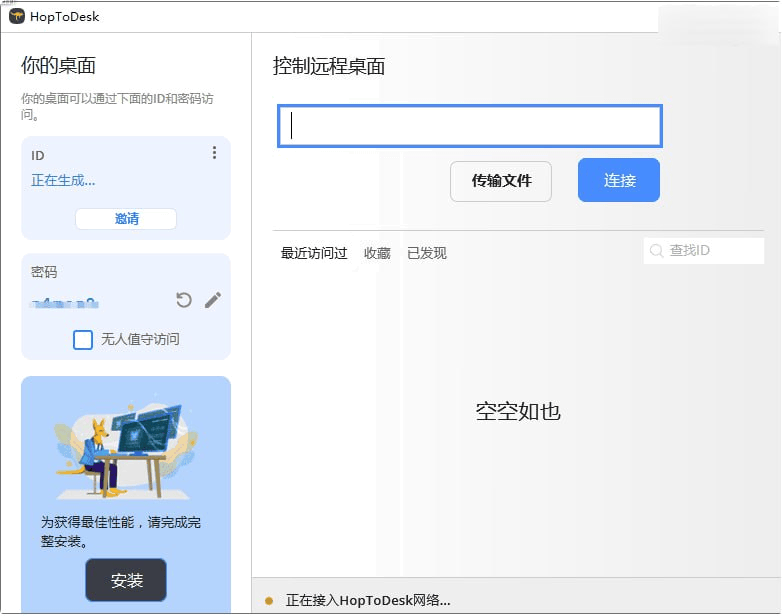Viewport: 782px width, 616px height.
Task: Click the 安装 button
Action: coord(126,580)
